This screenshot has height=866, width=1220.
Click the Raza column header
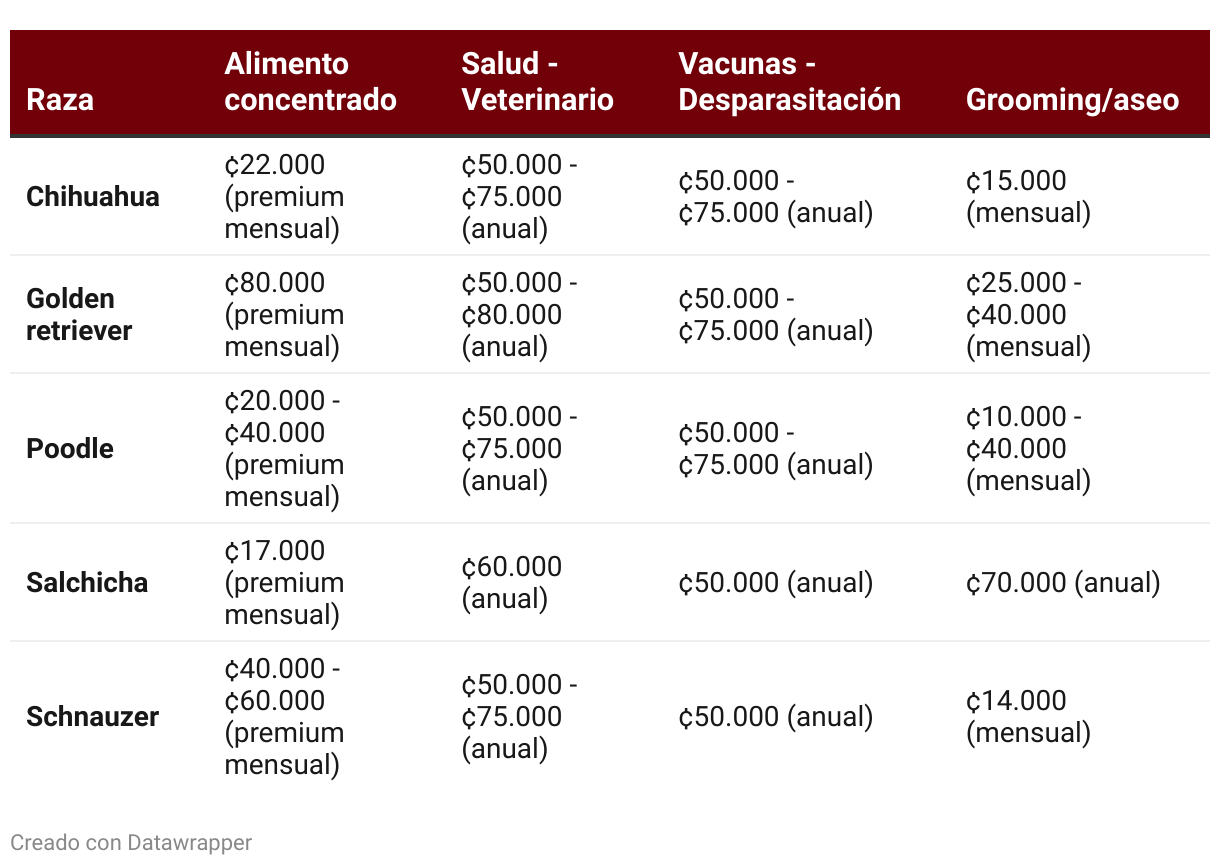60,100
